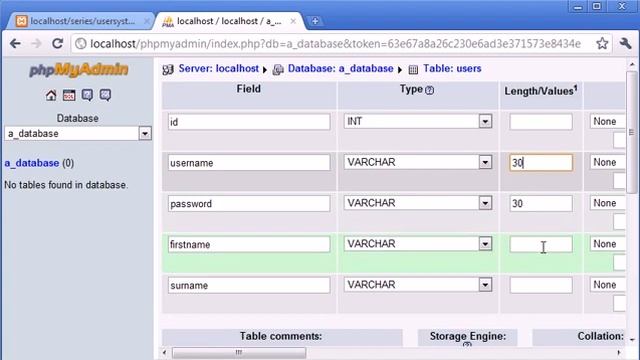Screen dimensions: 640x360
Task: Click the table icon in breadcrumb
Action: pyautogui.click(x=413, y=69)
